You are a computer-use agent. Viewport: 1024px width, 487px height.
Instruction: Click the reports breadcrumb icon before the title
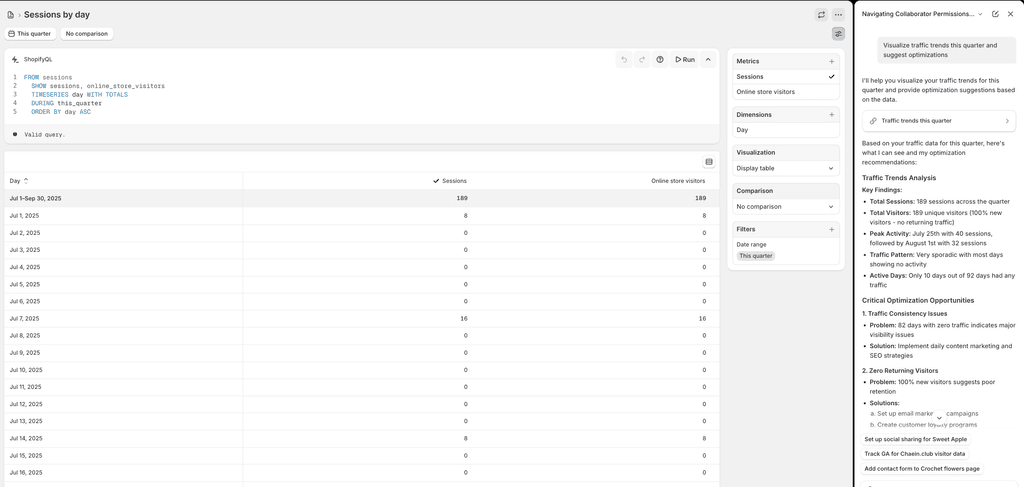click(10, 14)
